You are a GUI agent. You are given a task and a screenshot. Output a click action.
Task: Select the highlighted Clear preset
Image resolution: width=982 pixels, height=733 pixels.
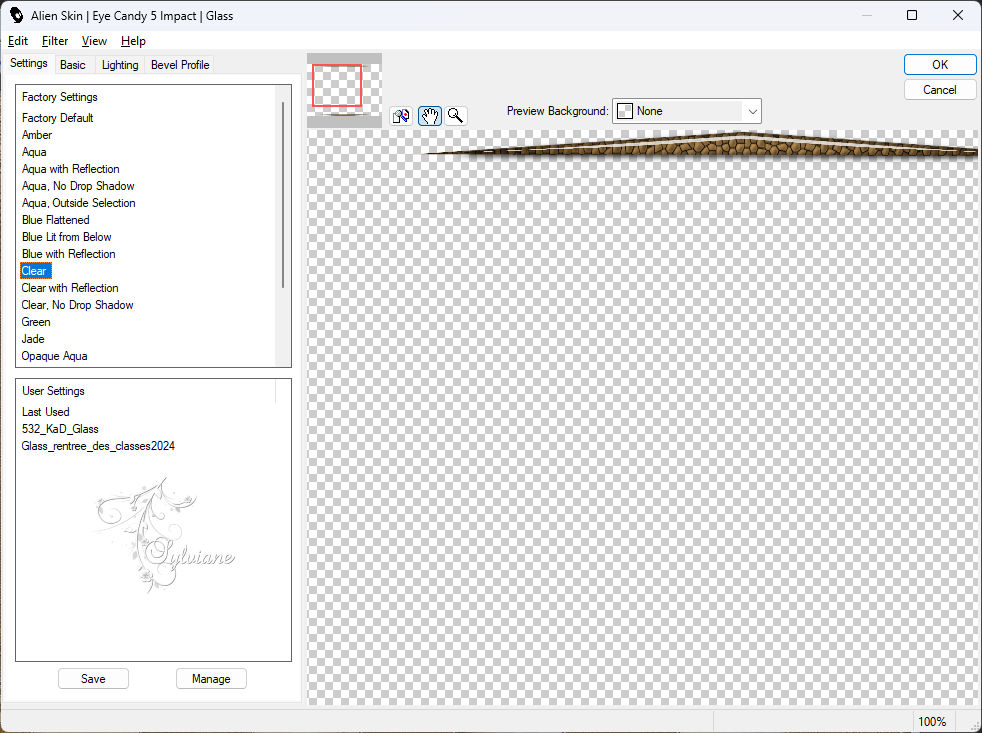(36, 271)
